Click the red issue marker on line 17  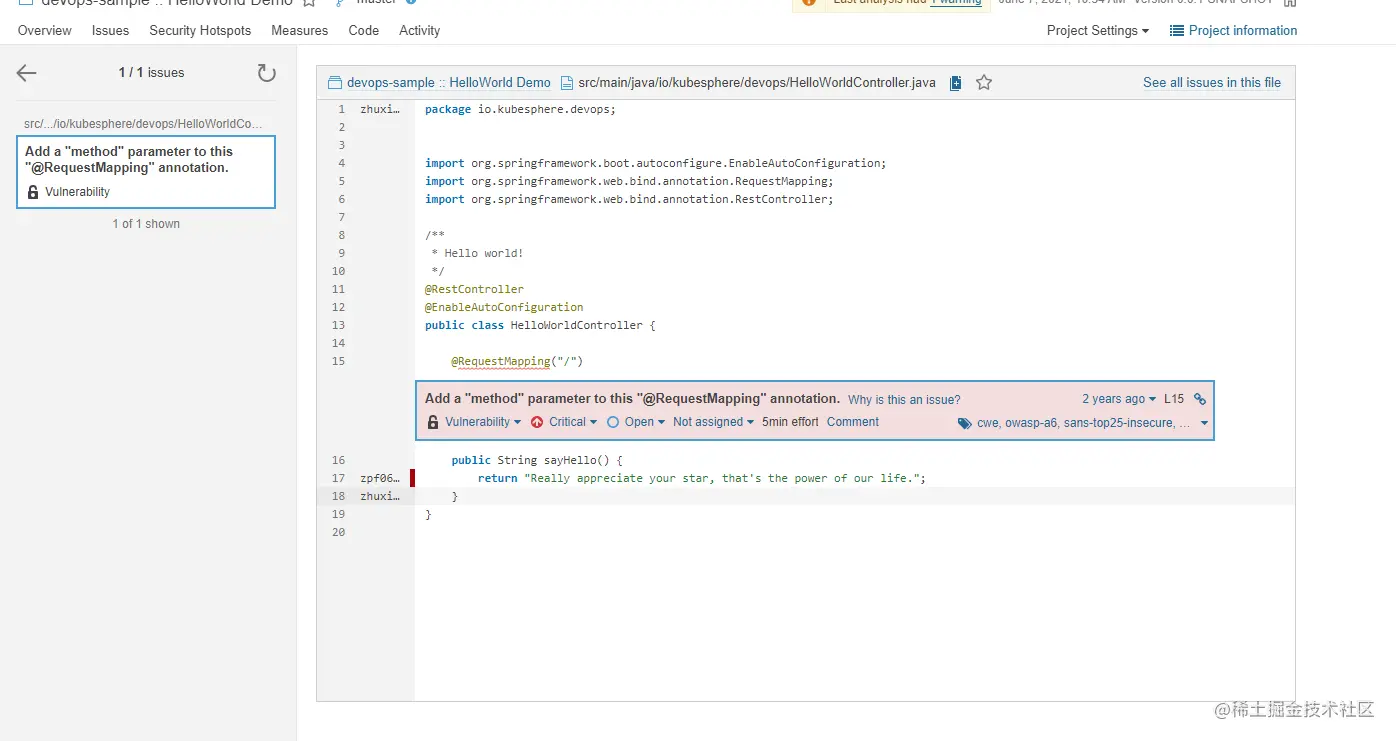tap(412, 478)
